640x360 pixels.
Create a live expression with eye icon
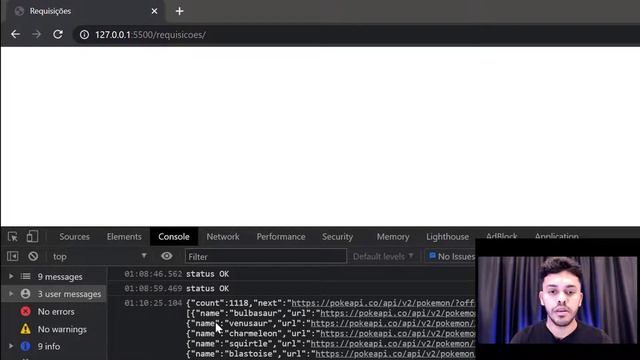pyautogui.click(x=167, y=256)
